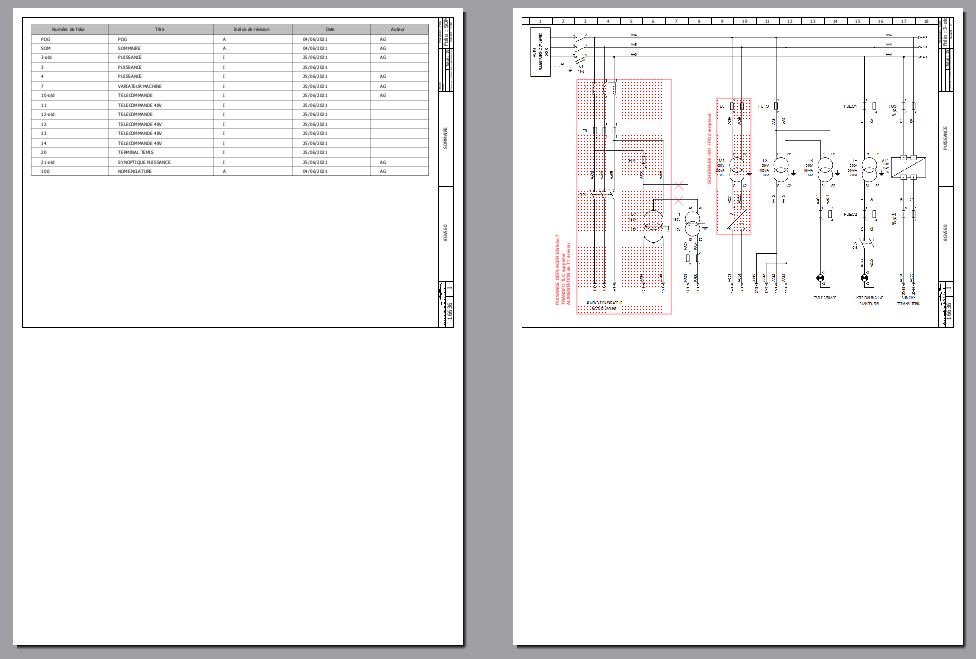Click the "Titre" column header
The image size is (976, 659).
coord(160,30)
